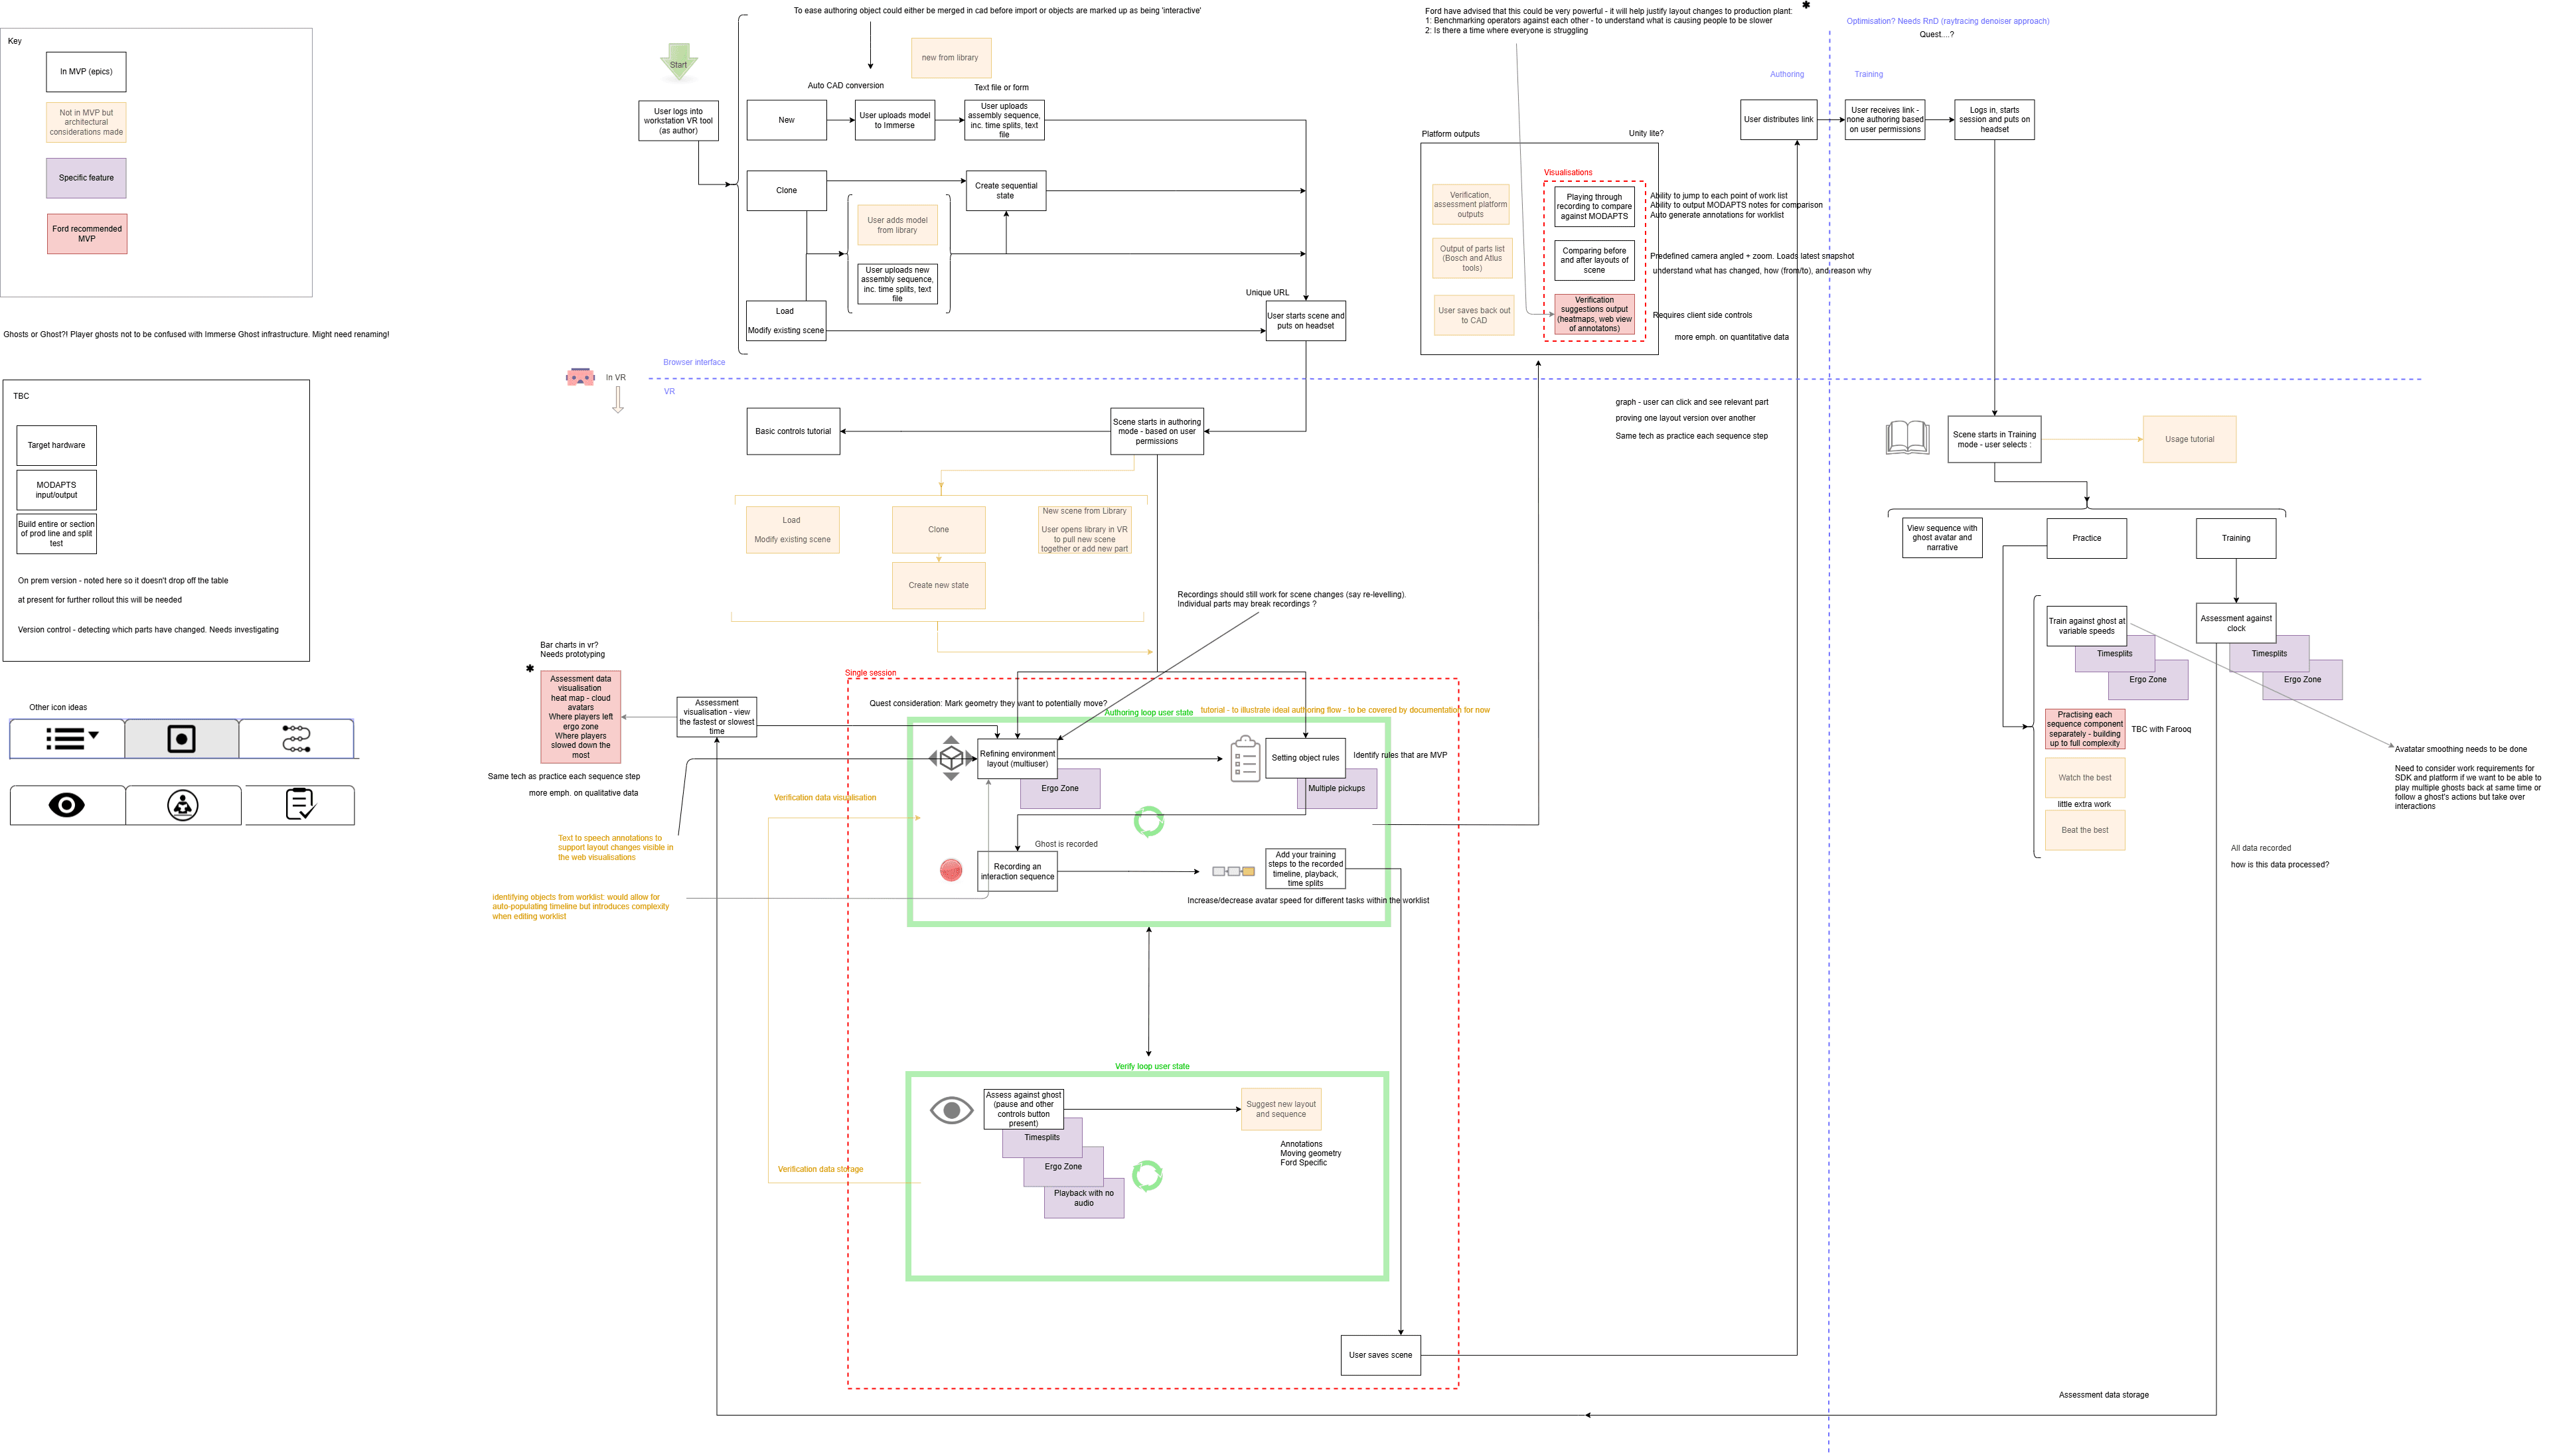Viewport: 2549px width, 1456px height.
Task: Click the cube move-arrows icon beside Refining environment layout
Action: pyautogui.click(x=951, y=758)
